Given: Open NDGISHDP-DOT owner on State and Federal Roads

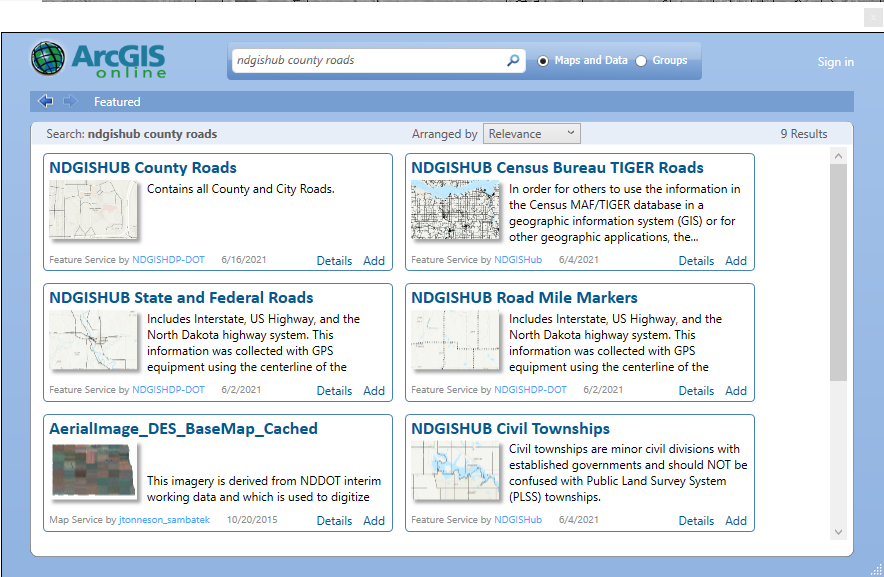Looking at the screenshot, I should coord(168,389).
